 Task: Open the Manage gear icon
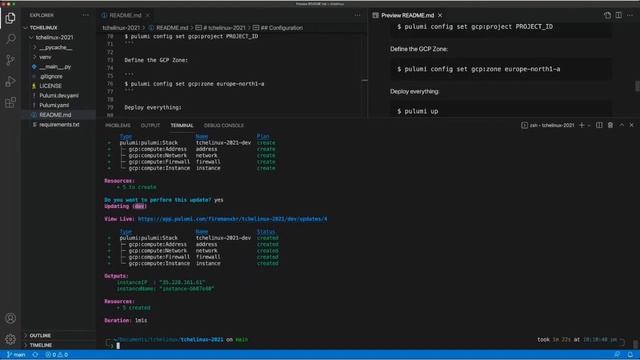coord(11,339)
